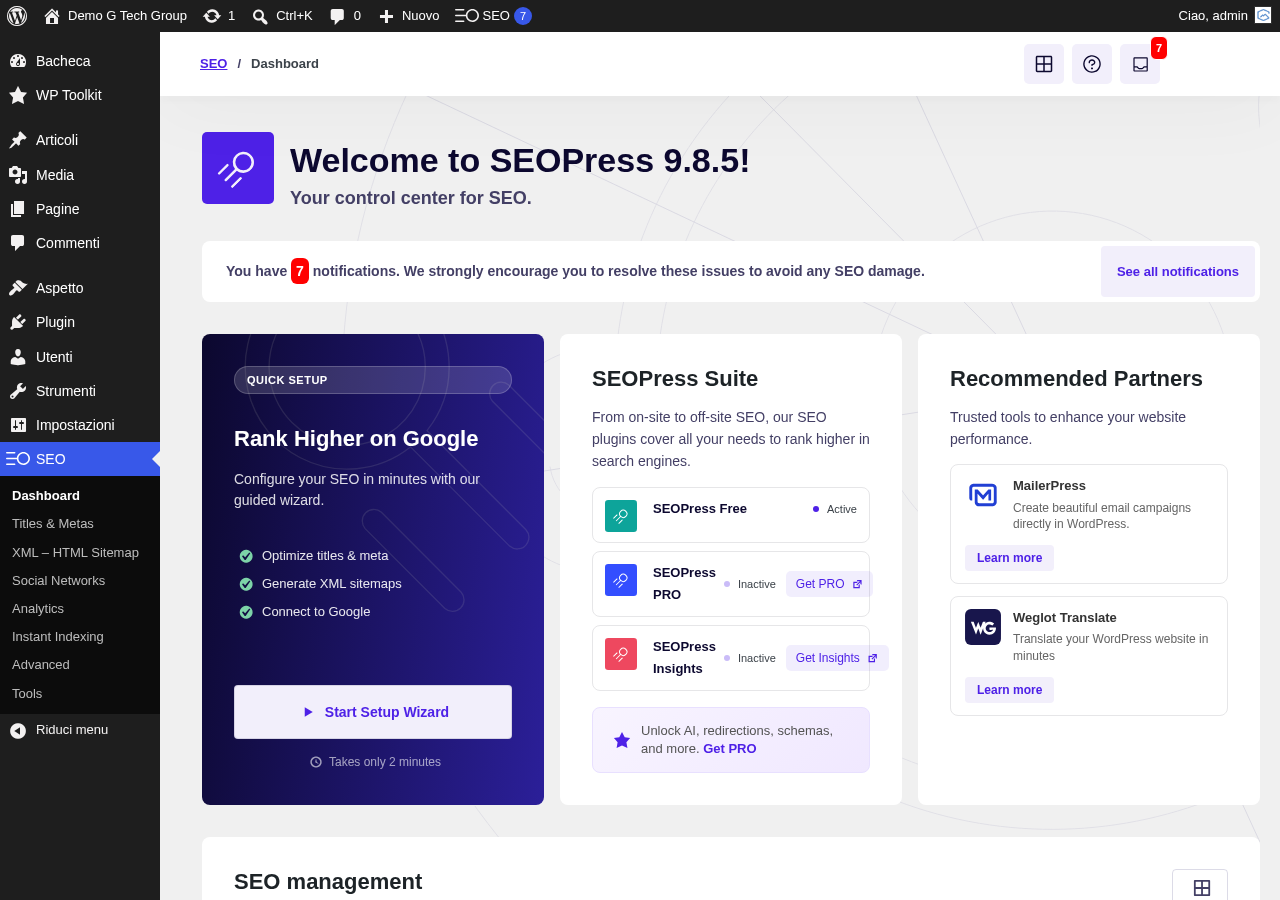
Task: Open notifications inbox icon
Action: [1140, 64]
